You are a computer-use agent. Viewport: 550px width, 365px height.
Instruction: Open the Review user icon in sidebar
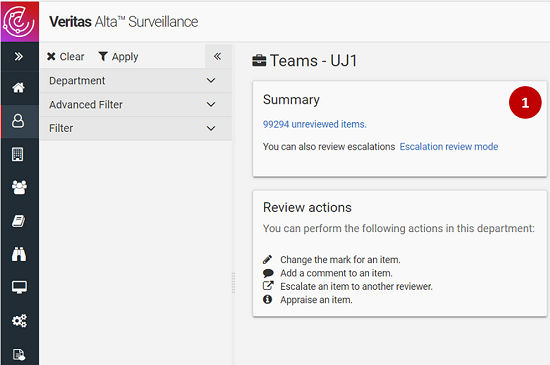pos(18,121)
